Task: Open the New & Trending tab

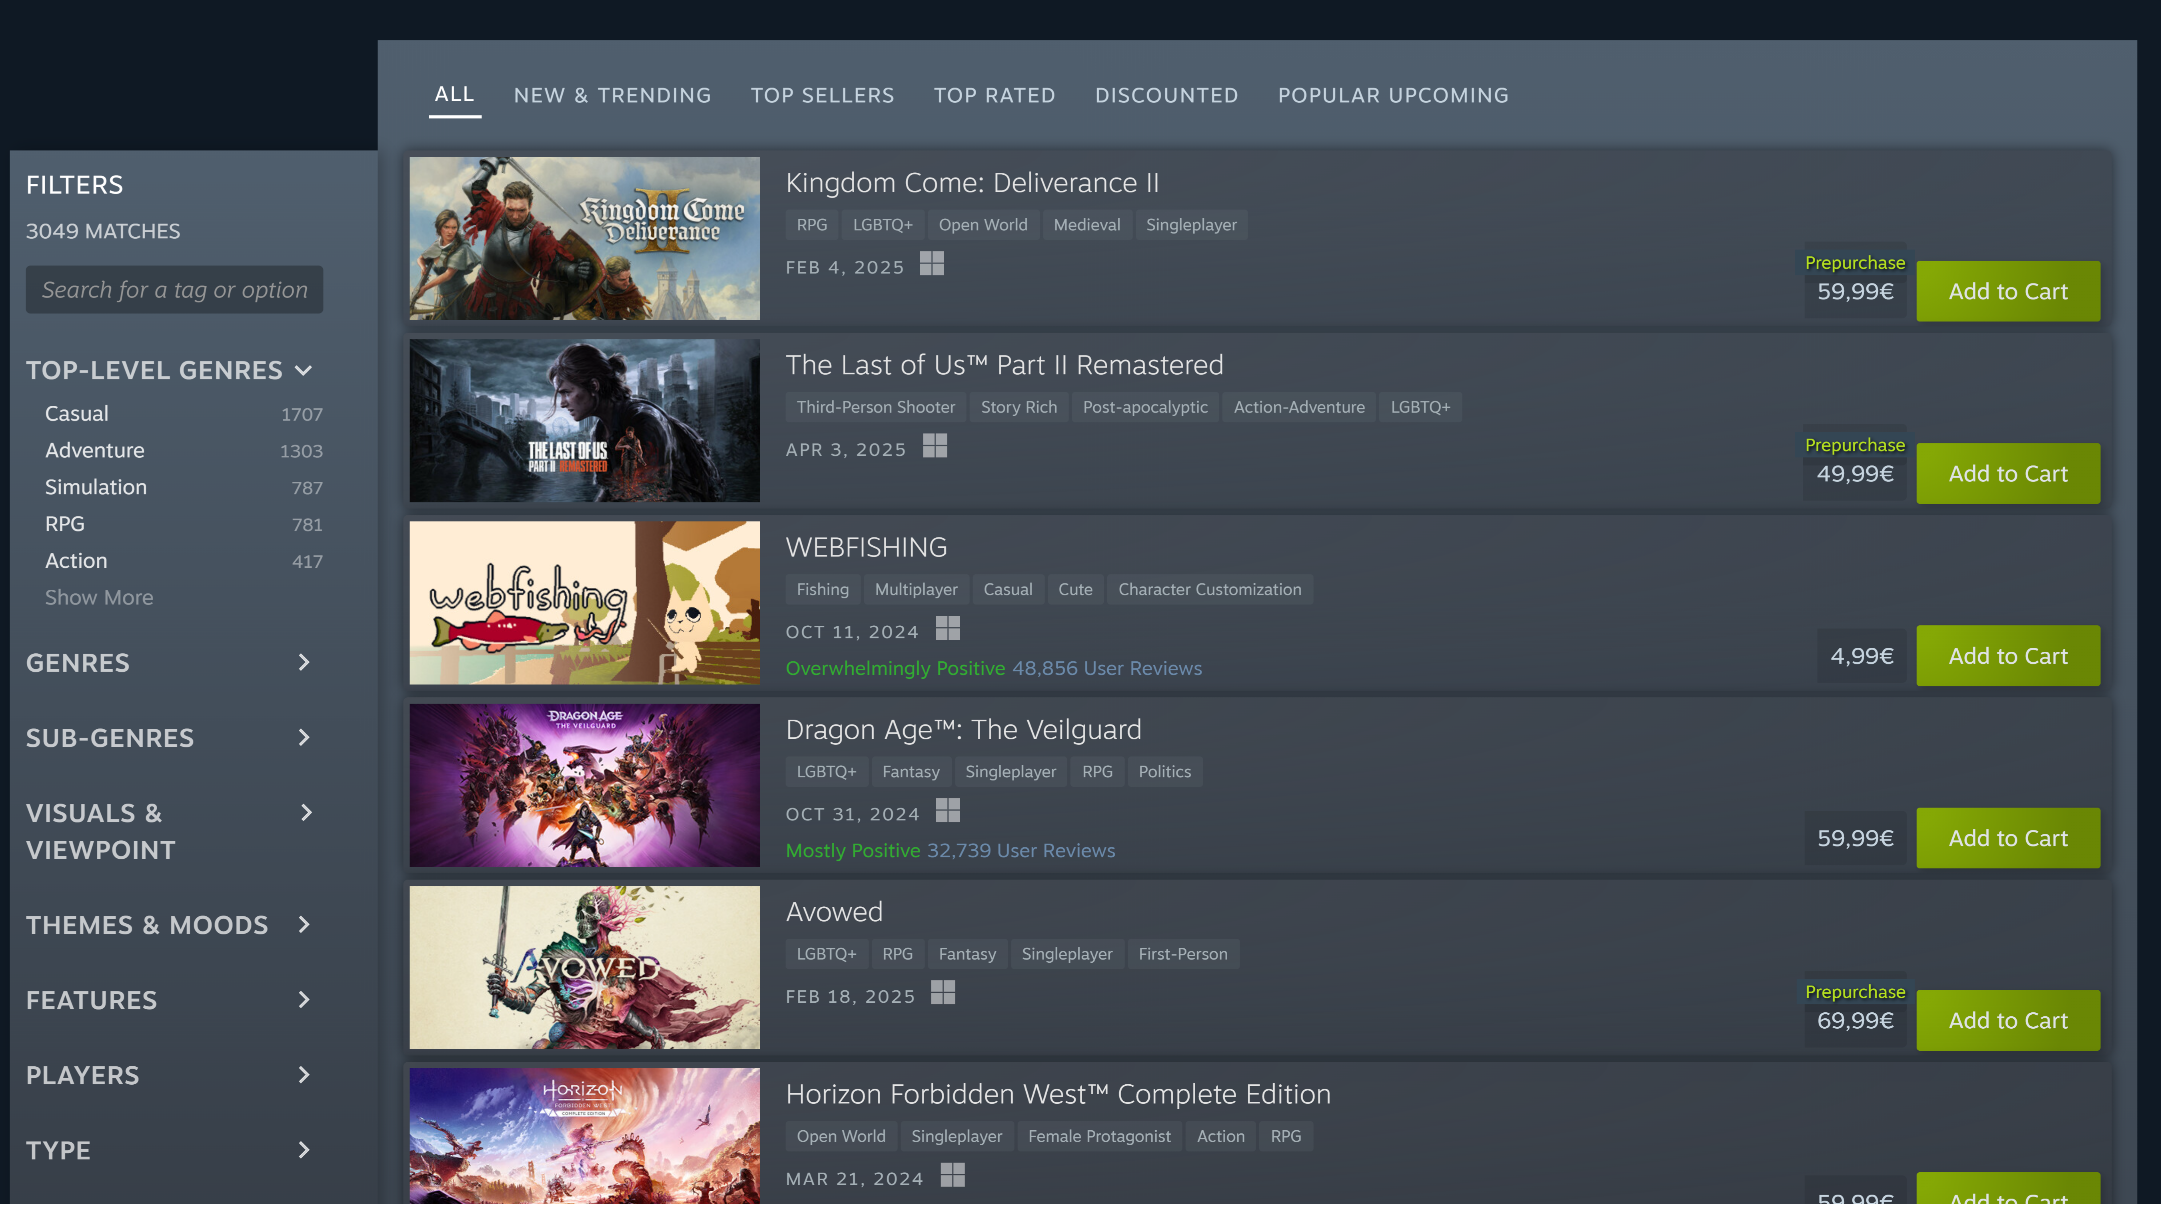Action: coord(612,96)
